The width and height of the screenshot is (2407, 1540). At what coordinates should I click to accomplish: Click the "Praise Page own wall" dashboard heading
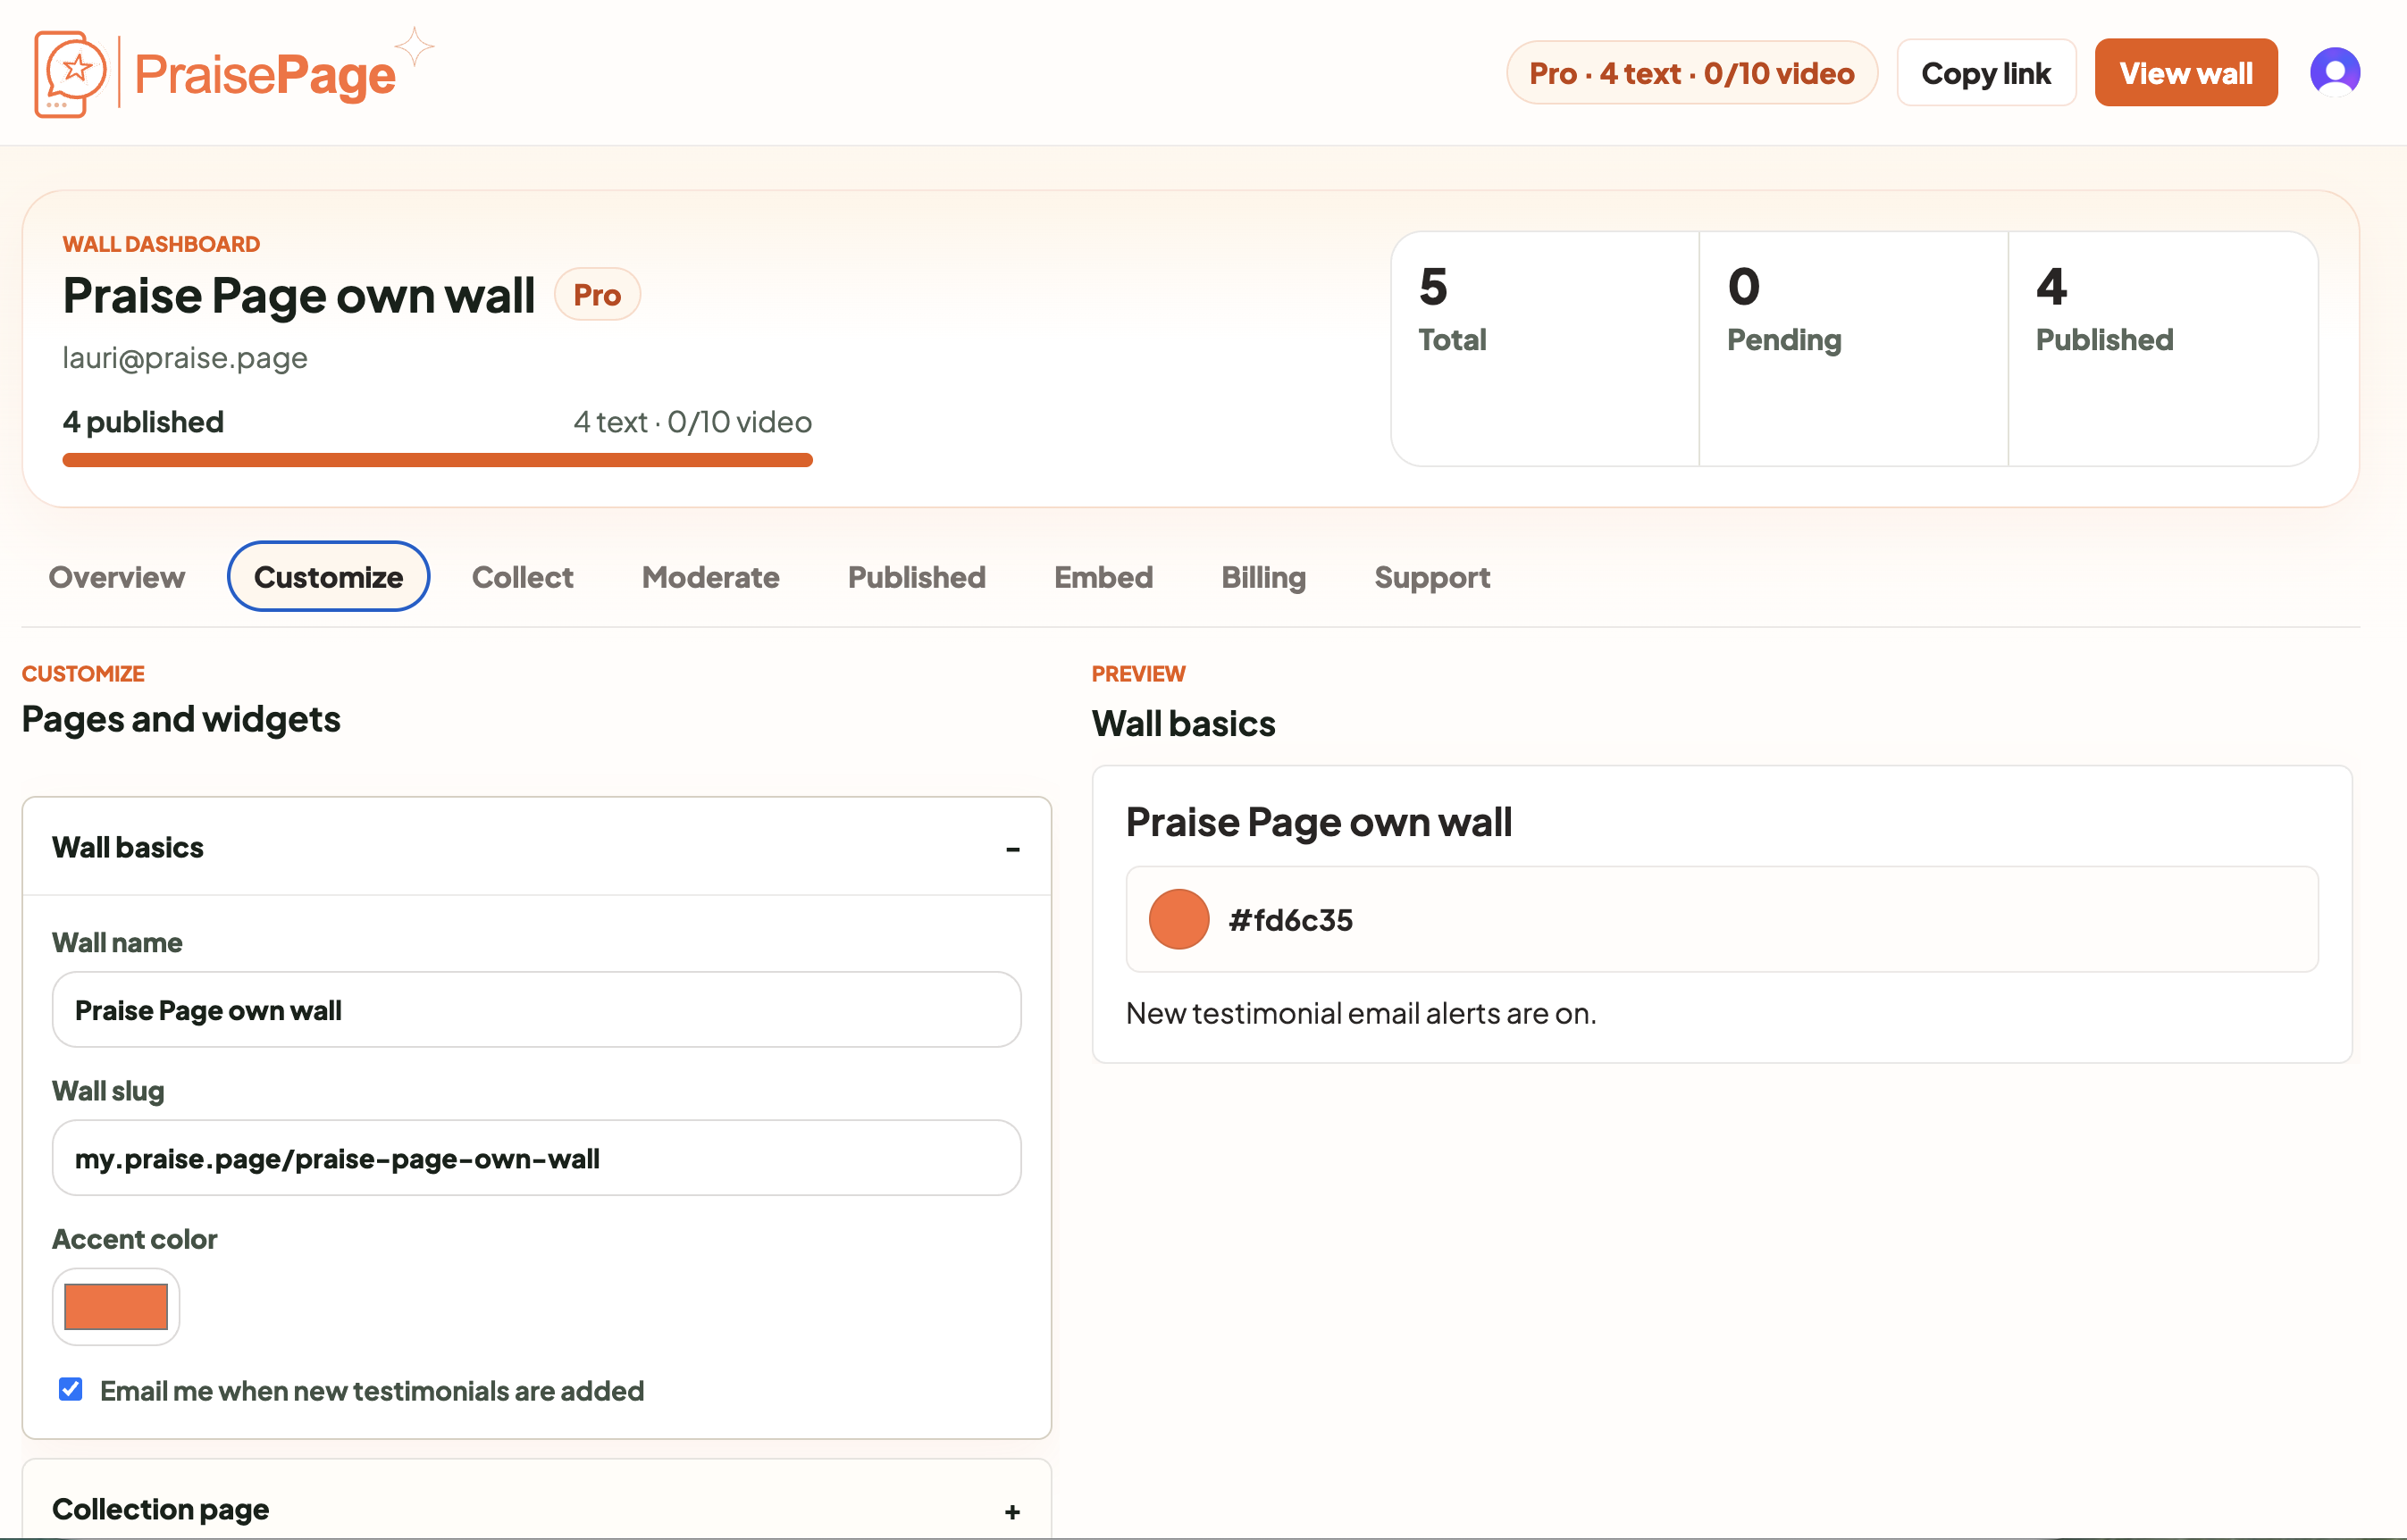click(299, 295)
